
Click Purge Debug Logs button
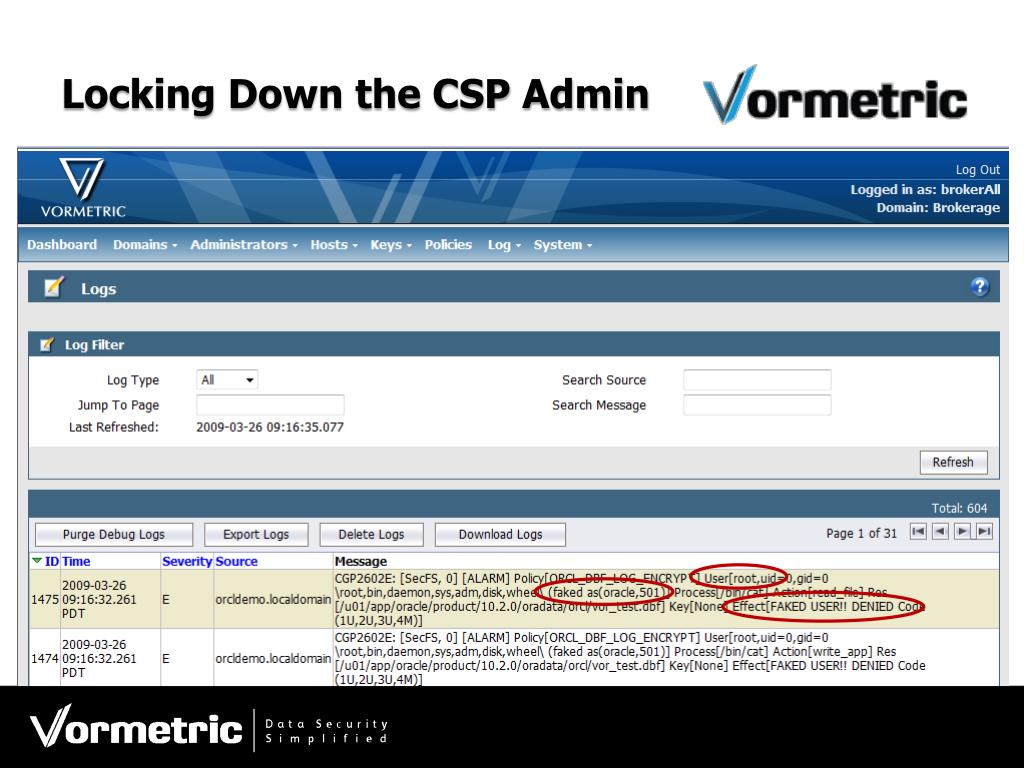(x=114, y=534)
